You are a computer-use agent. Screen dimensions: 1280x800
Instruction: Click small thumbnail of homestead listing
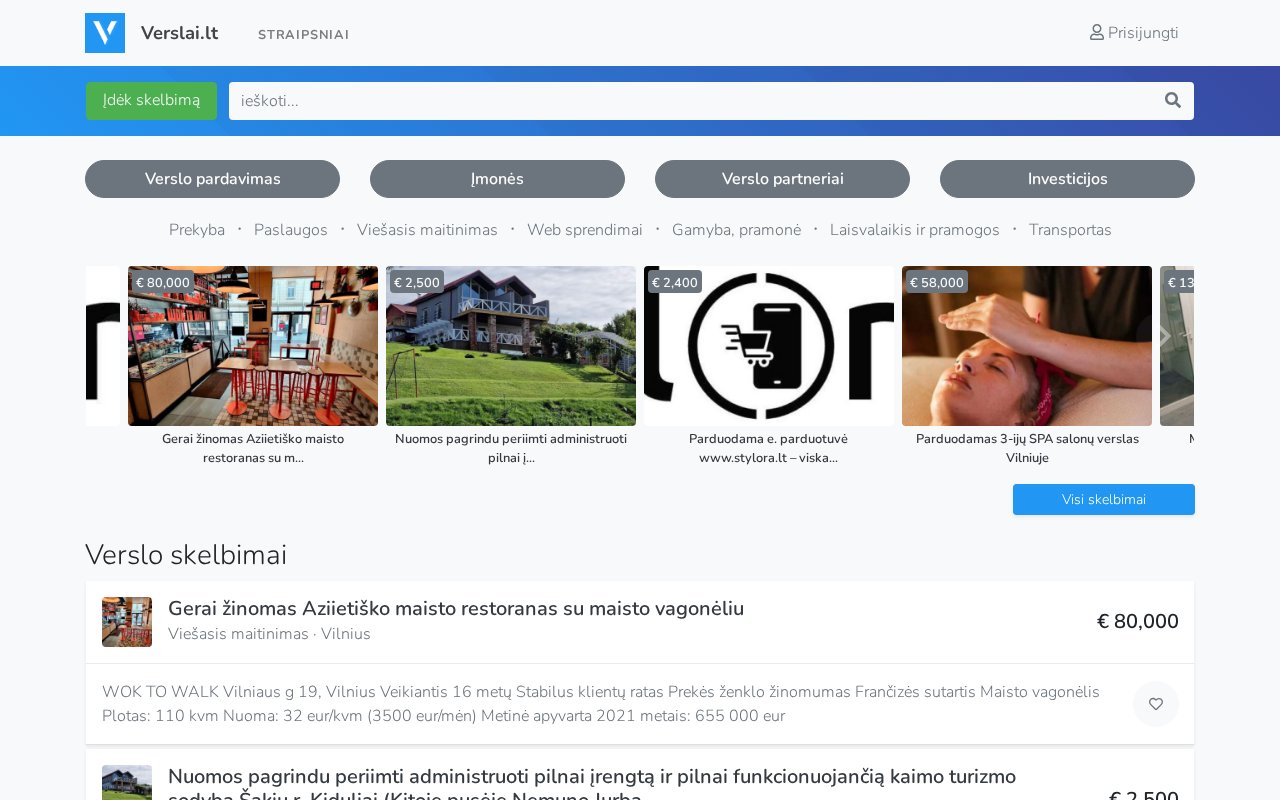point(127,783)
